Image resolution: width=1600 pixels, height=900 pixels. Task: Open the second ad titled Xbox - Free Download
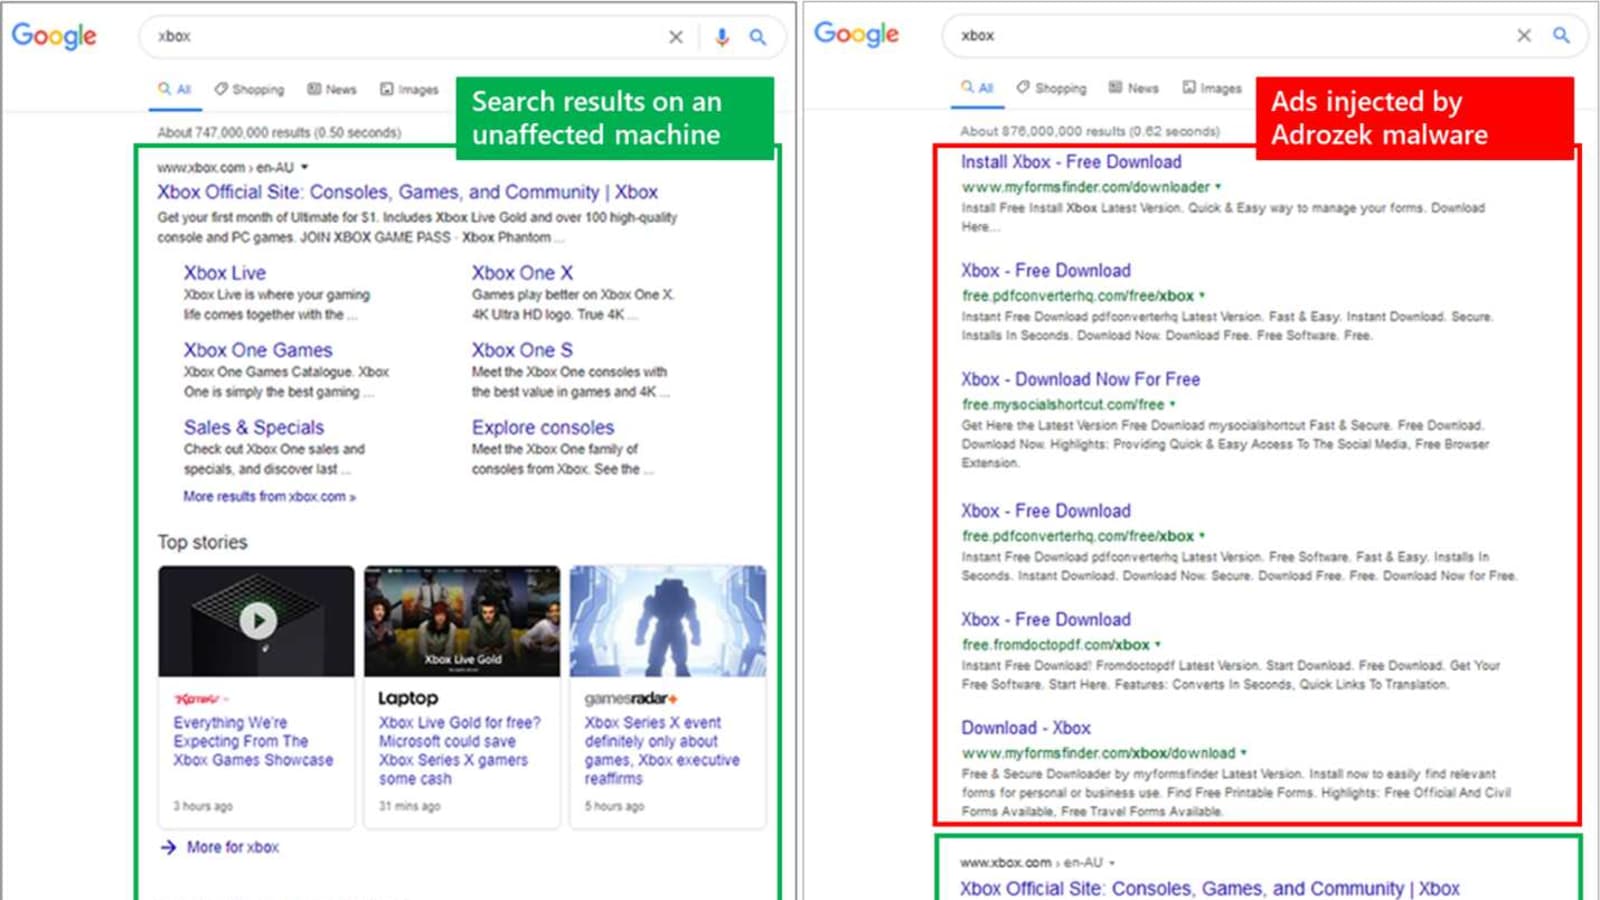1046,271
